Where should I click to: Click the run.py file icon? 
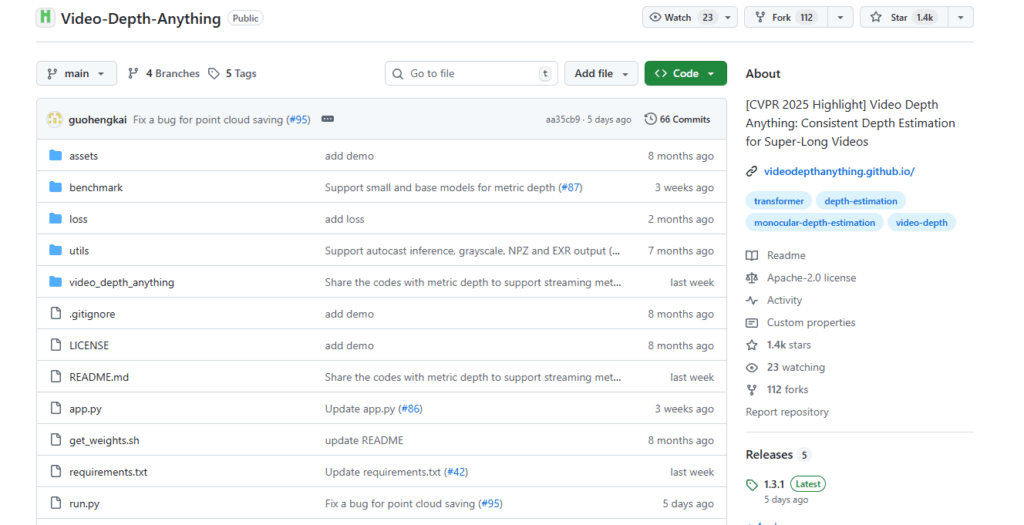click(x=56, y=503)
